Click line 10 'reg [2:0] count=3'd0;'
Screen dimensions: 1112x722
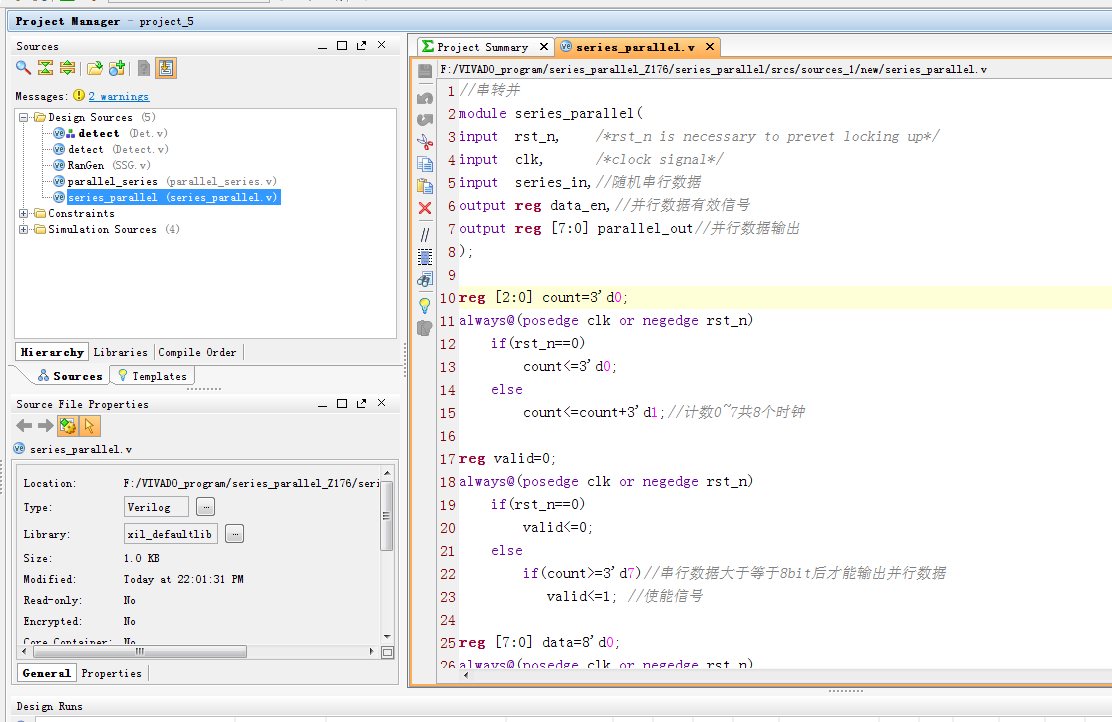point(543,297)
